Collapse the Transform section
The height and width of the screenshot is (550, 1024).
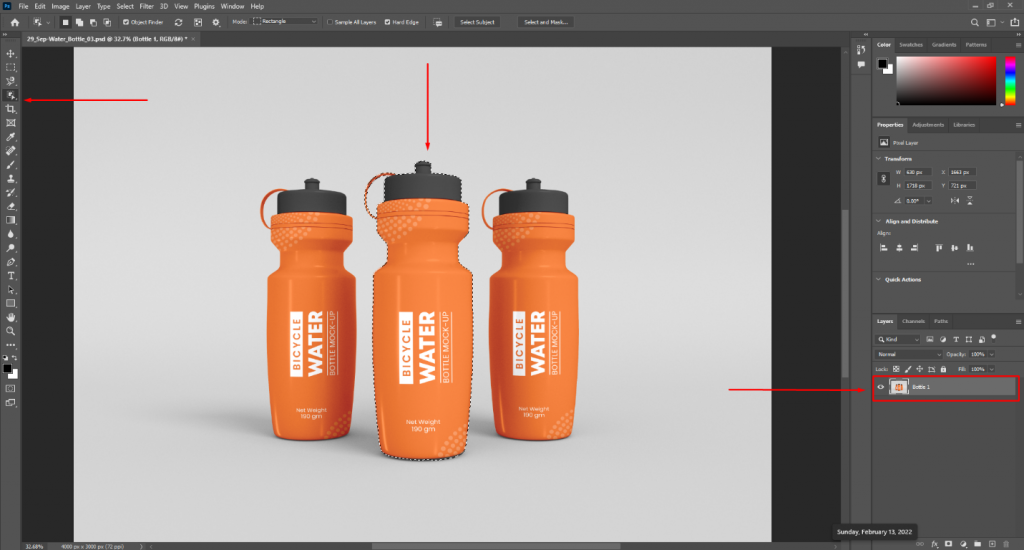[x=878, y=159]
